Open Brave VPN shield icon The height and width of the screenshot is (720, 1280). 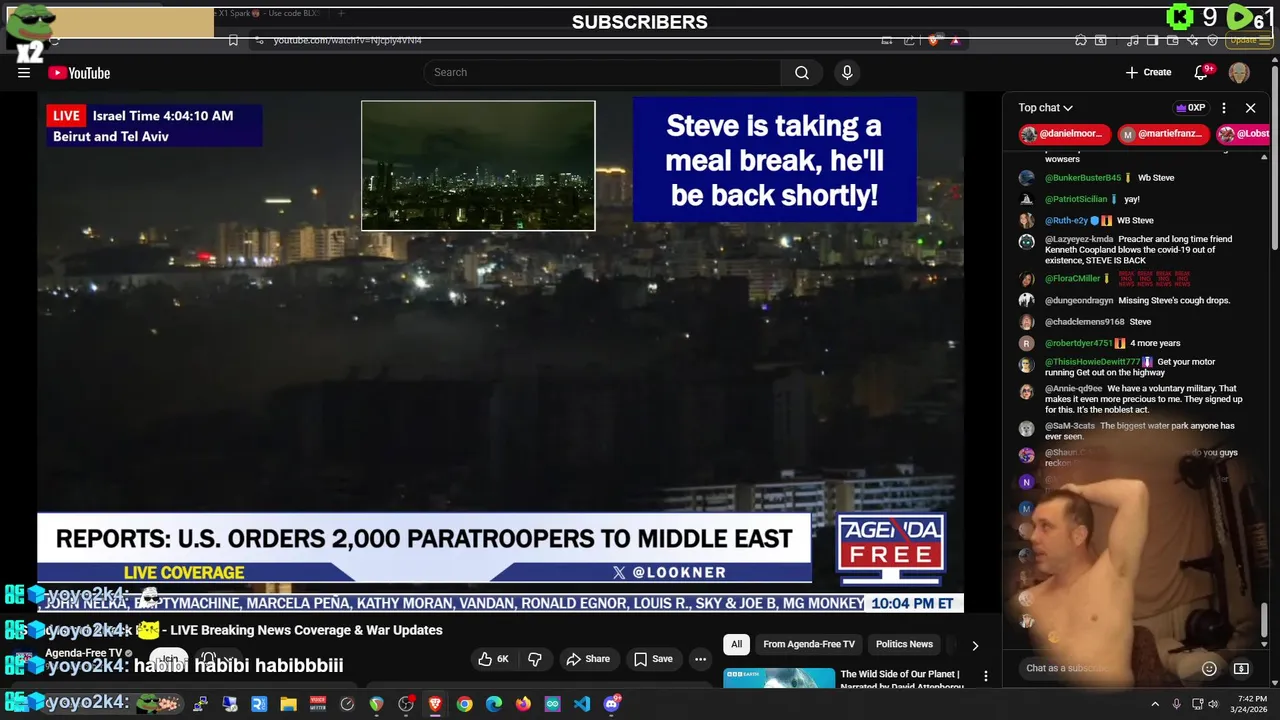(1212, 40)
